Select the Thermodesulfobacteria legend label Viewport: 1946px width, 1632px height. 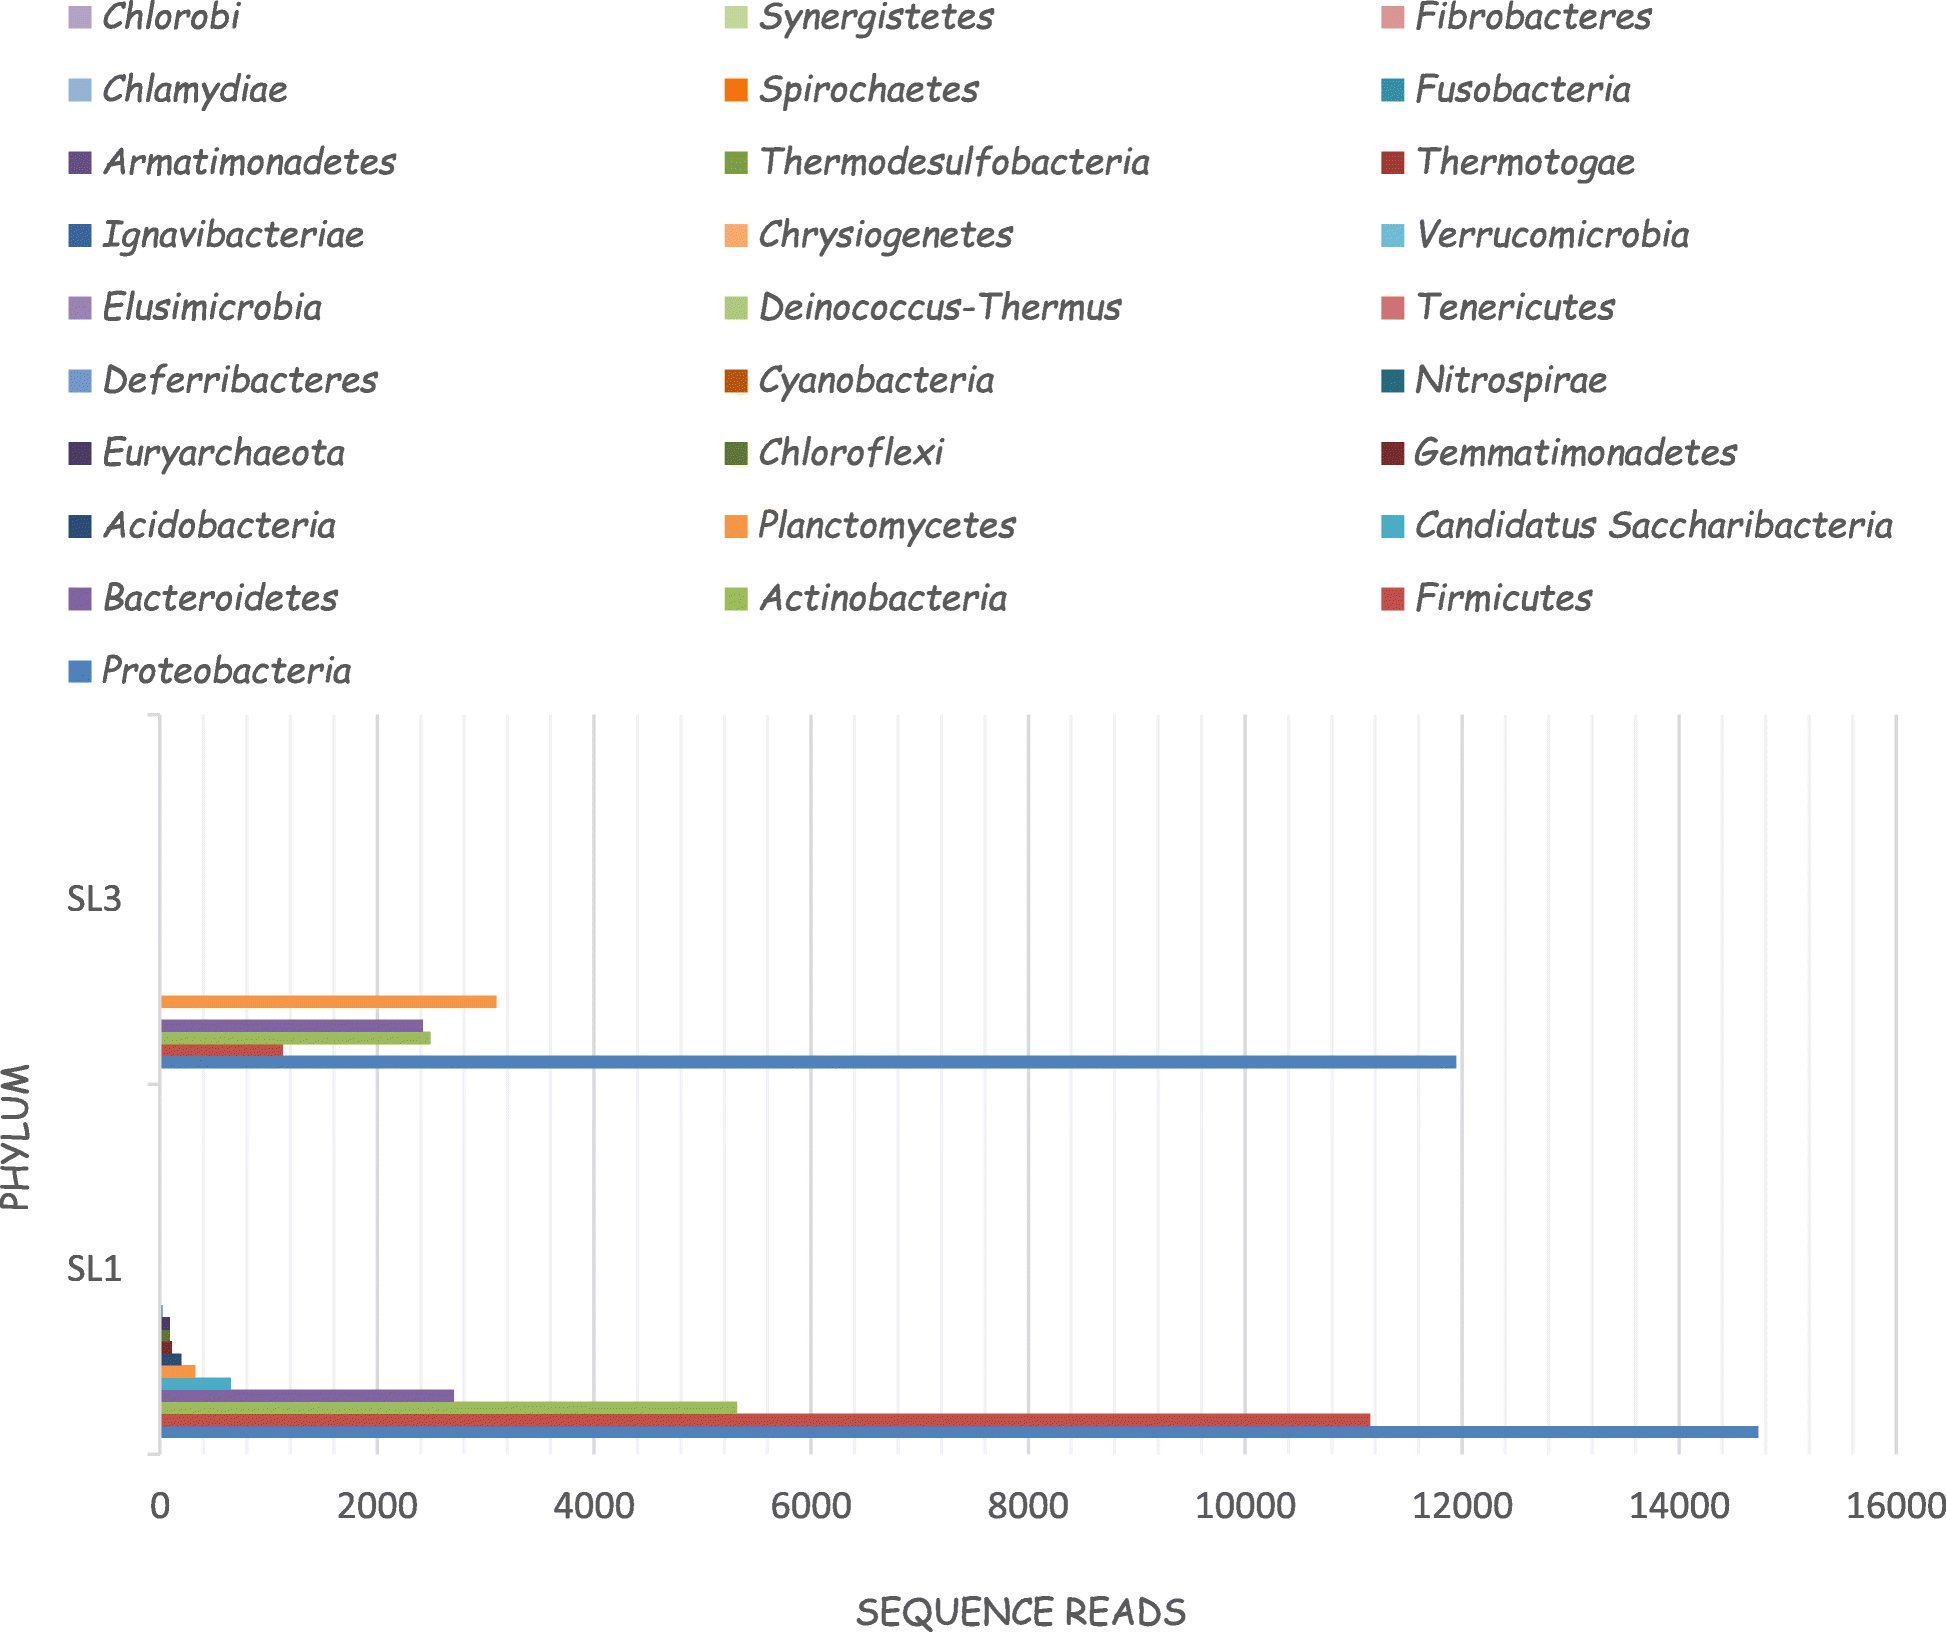pos(954,162)
